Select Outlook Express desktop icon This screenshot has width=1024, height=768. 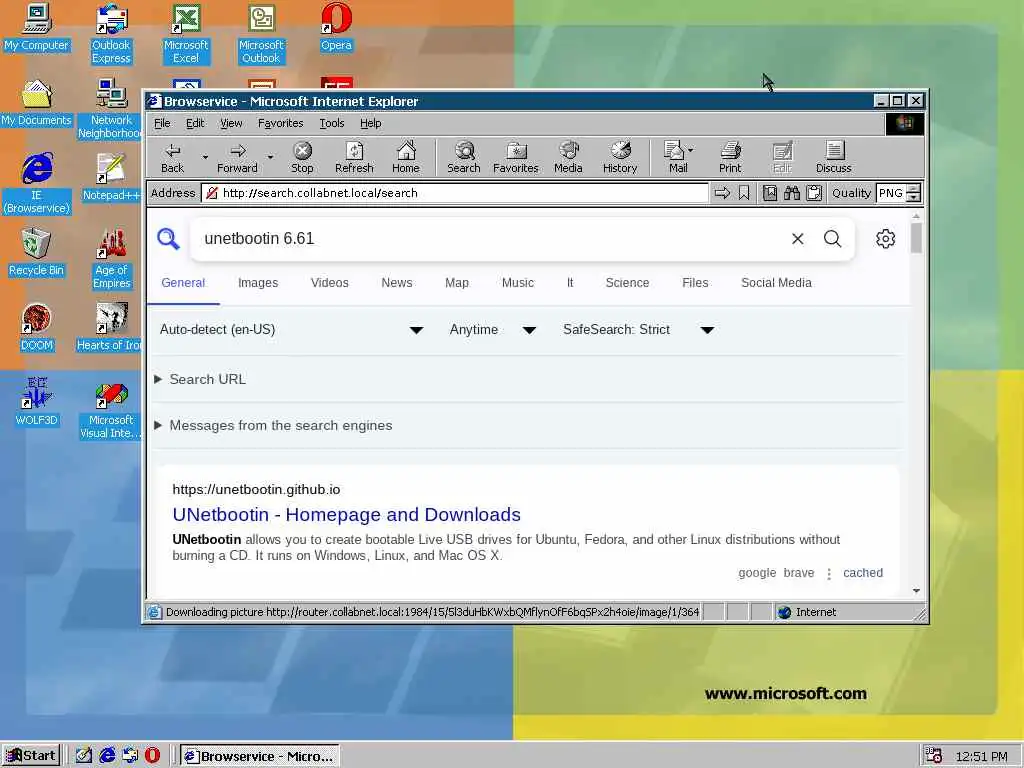(111, 33)
